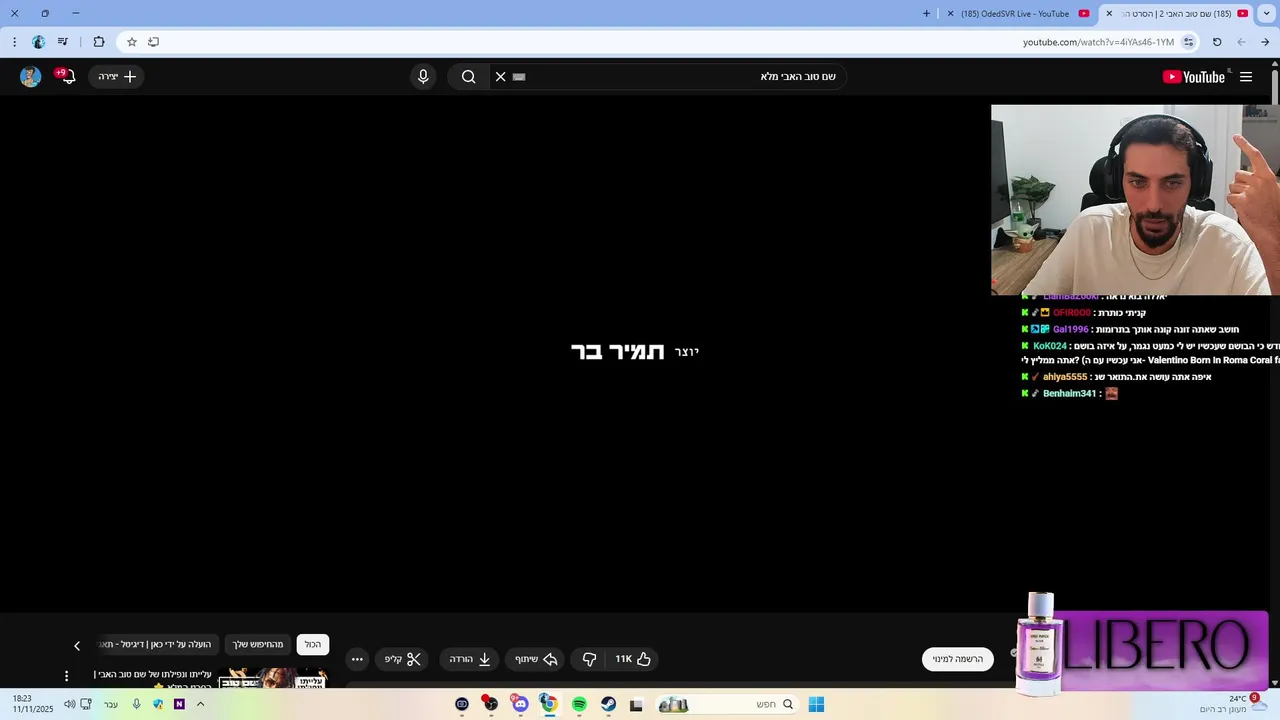Open Chrome from the taskbar
Viewport: 1280px width, 720px height.
[549, 704]
